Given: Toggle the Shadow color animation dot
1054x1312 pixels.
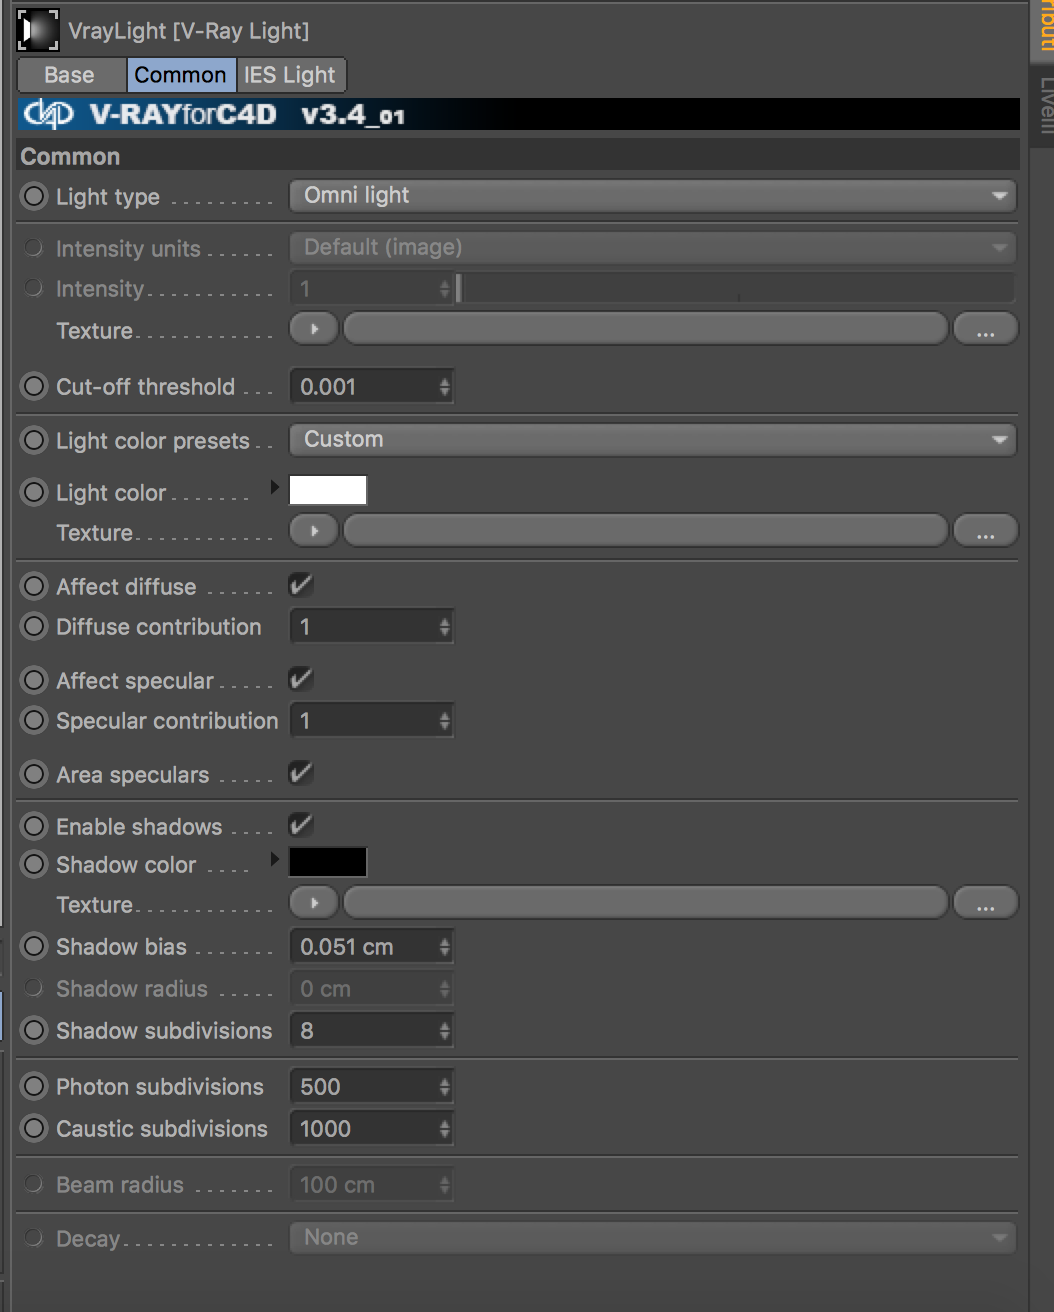Looking at the screenshot, I should click(x=35, y=864).
